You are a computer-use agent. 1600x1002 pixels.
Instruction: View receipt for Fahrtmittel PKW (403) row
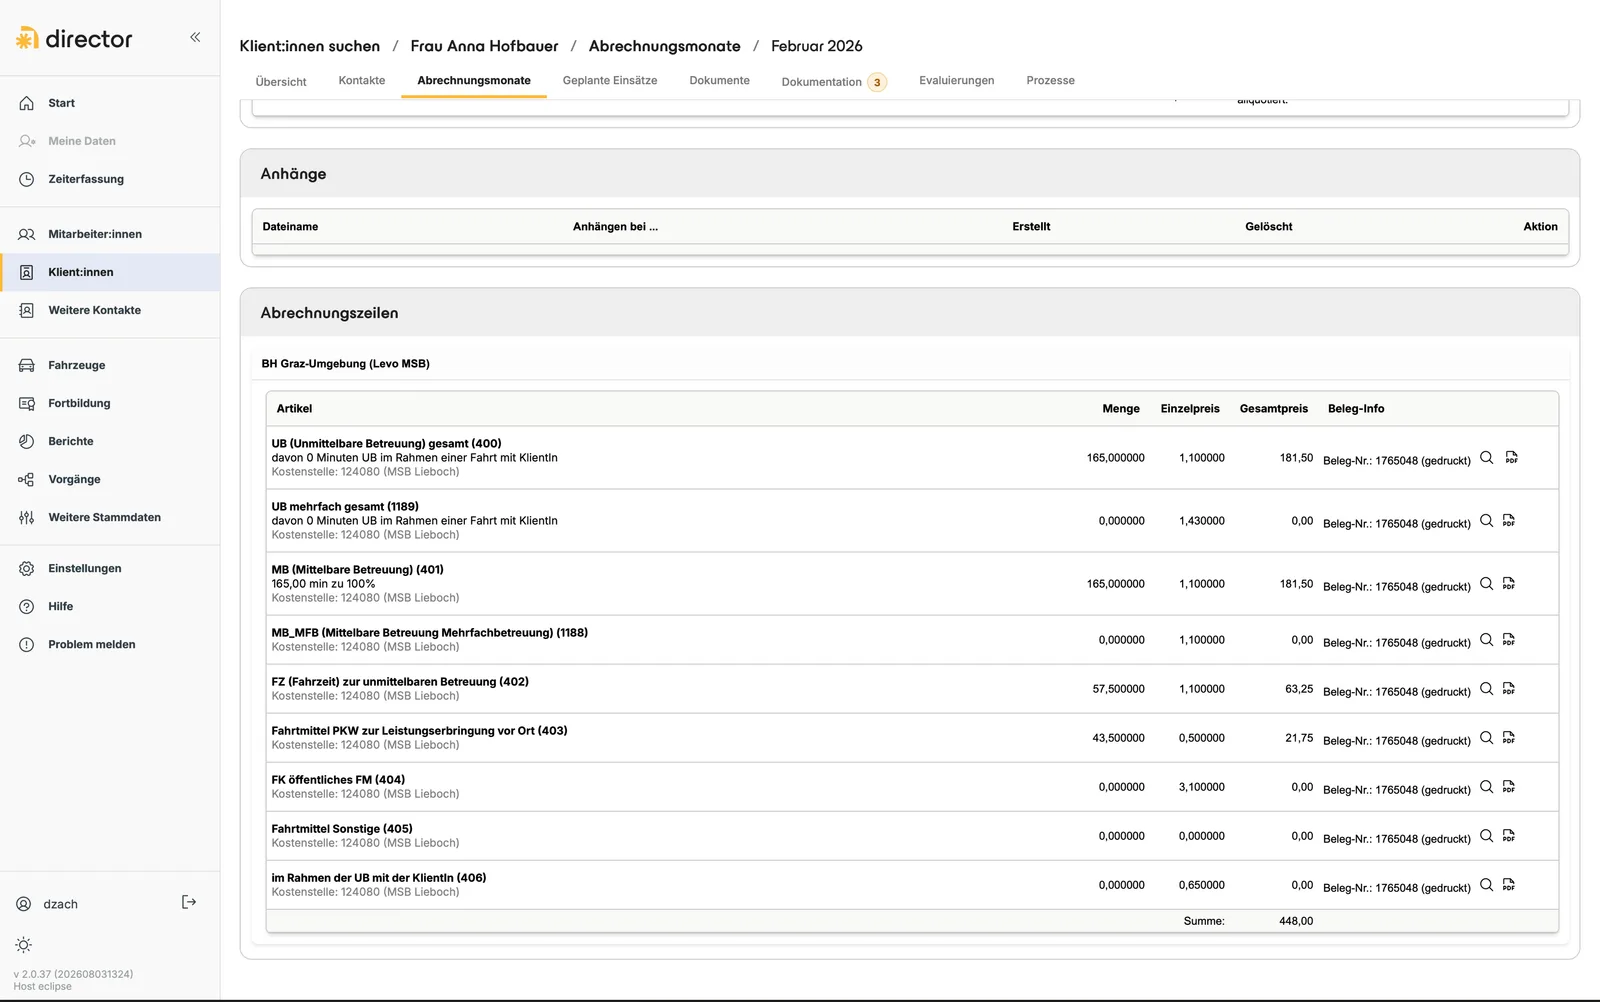(1487, 737)
